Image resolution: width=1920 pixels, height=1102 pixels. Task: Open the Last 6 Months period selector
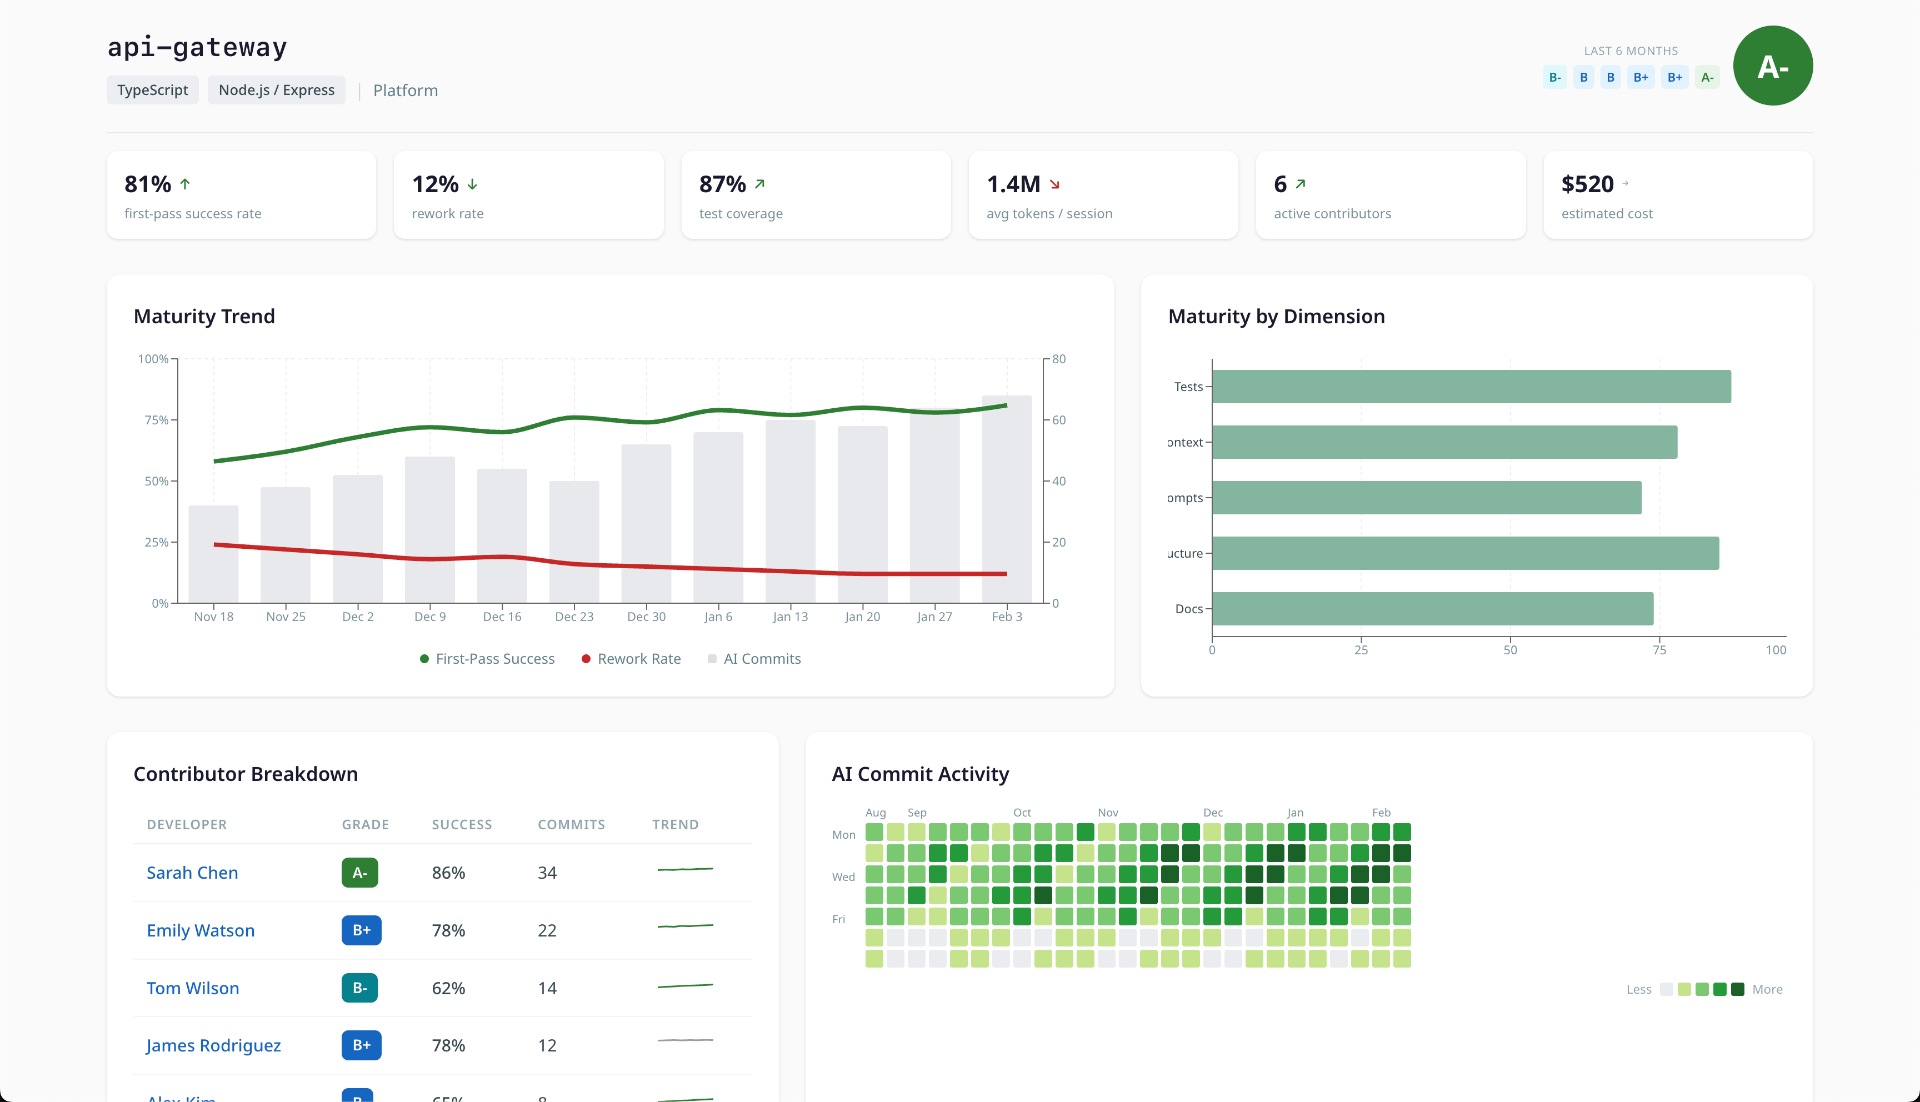click(x=1631, y=50)
